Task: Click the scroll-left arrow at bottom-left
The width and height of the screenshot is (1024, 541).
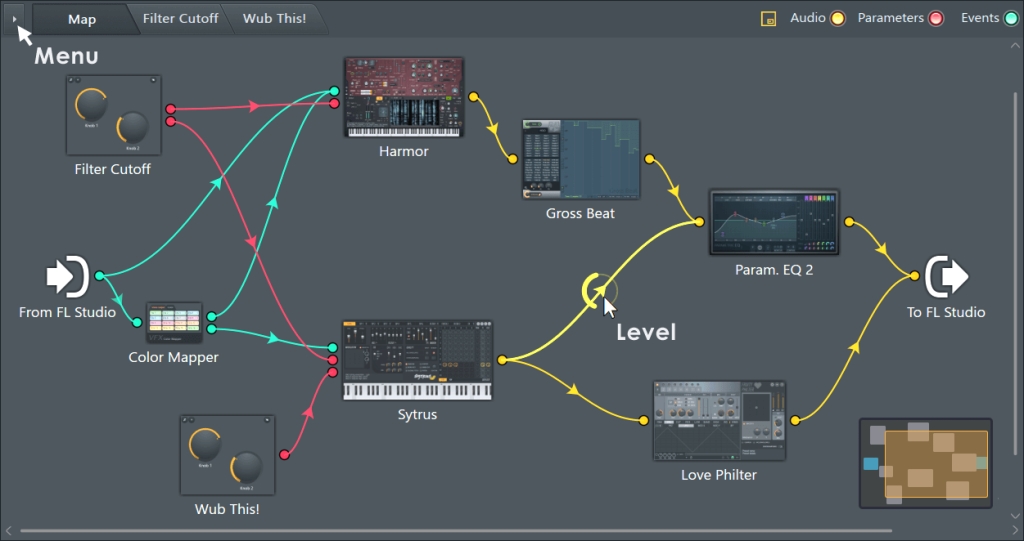Action: click(8, 531)
